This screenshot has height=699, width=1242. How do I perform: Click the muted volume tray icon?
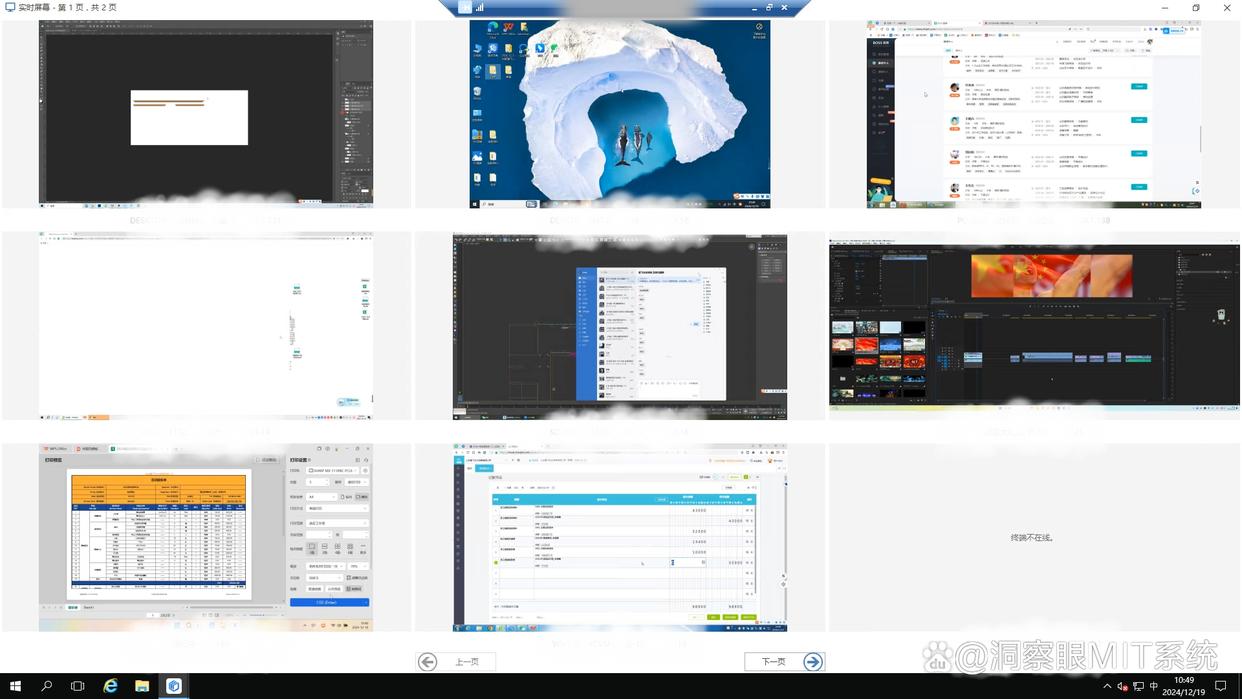pyautogui.click(x=1122, y=687)
